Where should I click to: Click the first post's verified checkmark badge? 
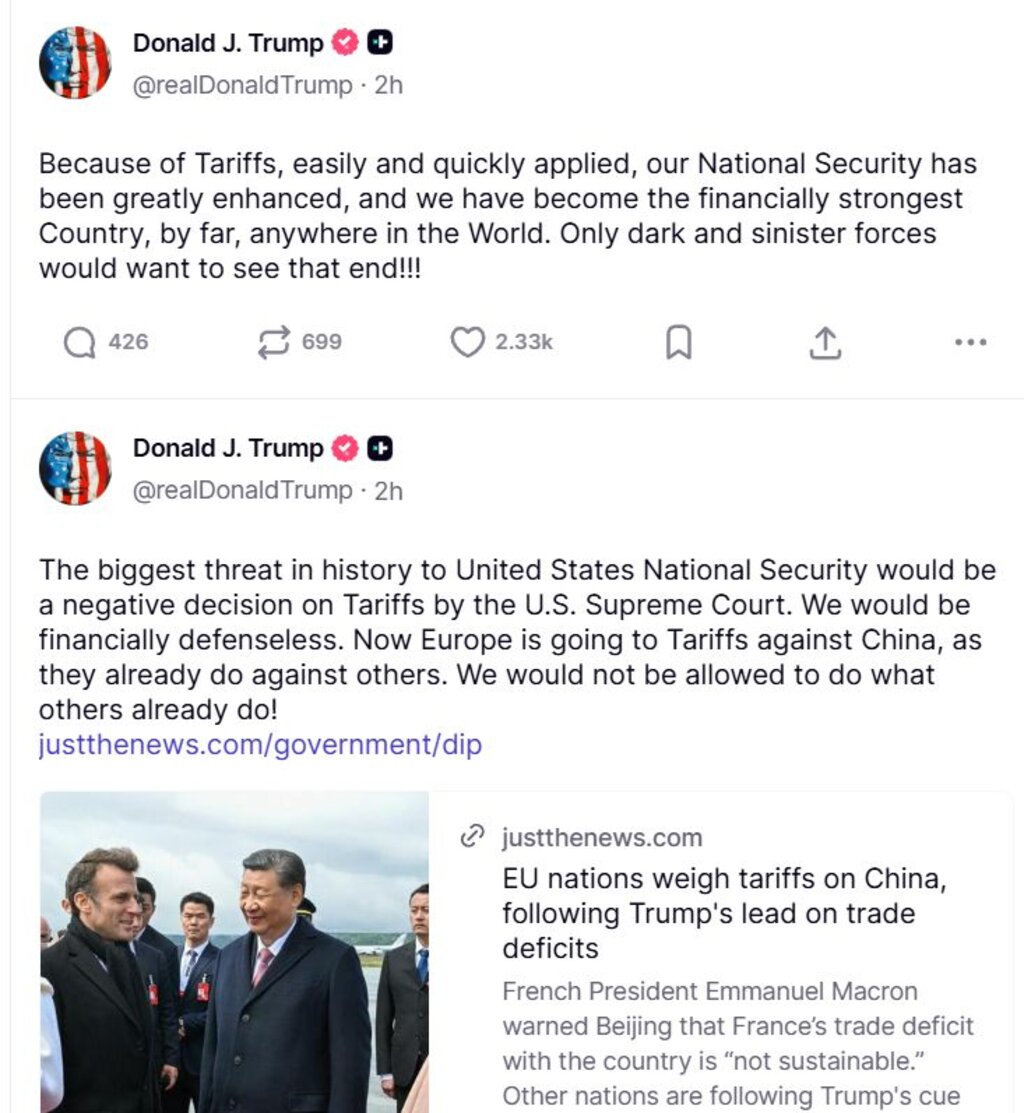345,43
